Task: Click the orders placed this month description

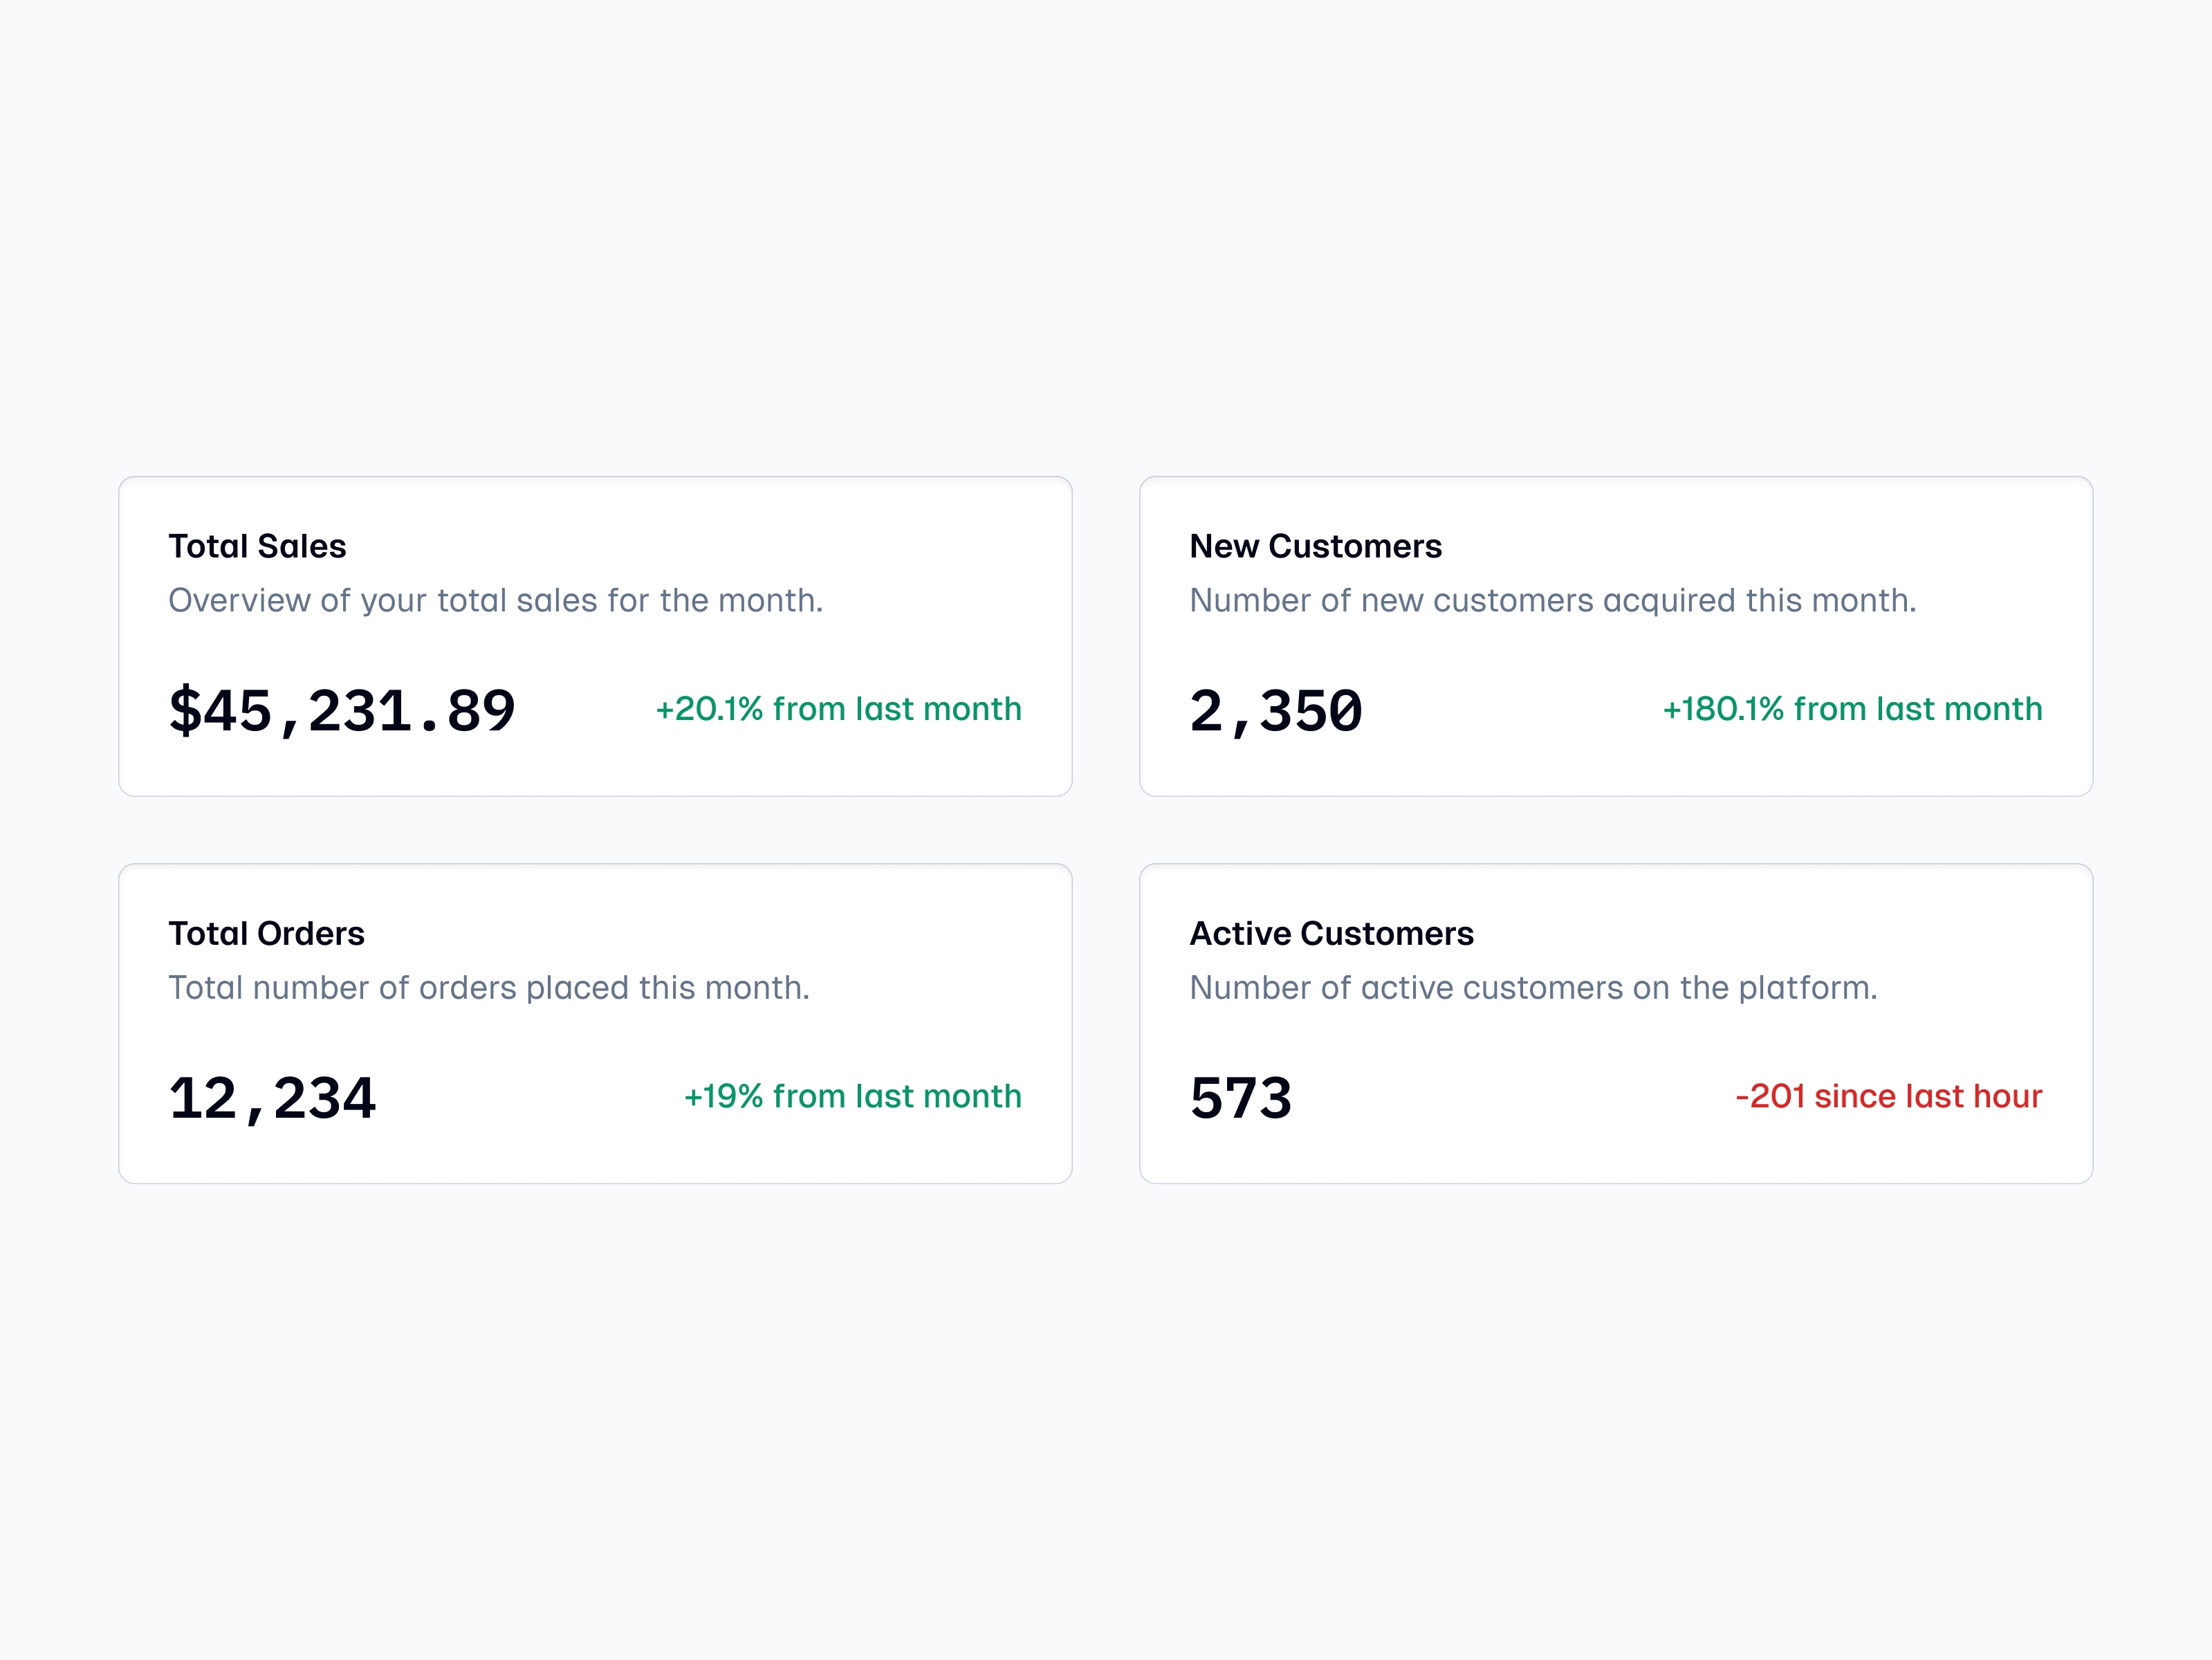Action: (488, 987)
